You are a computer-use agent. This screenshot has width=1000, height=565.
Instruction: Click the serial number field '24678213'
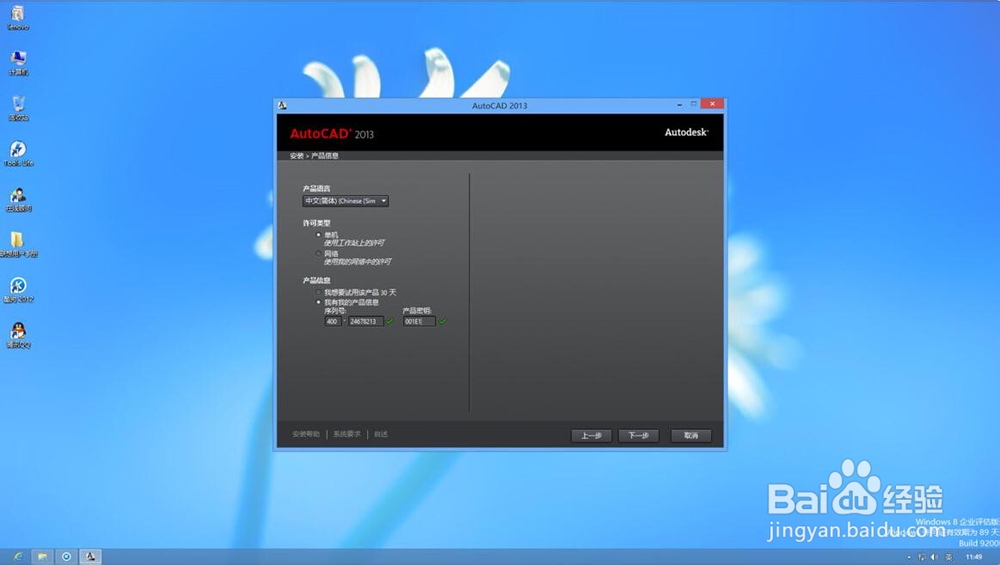(365, 321)
